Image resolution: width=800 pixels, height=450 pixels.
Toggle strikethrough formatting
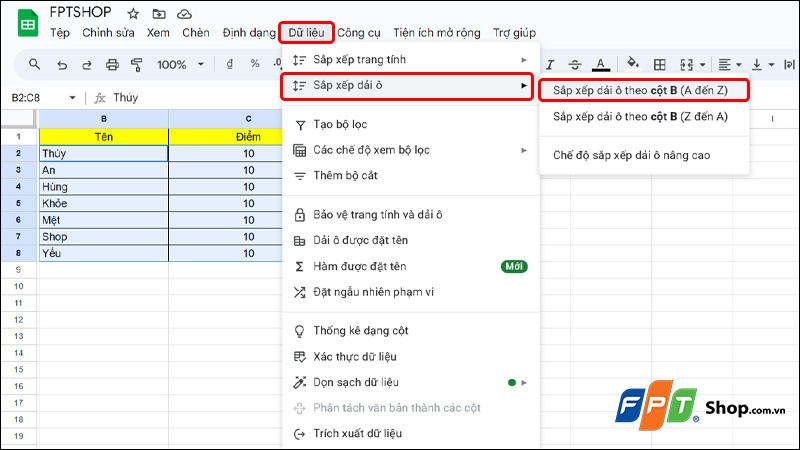[x=574, y=65]
